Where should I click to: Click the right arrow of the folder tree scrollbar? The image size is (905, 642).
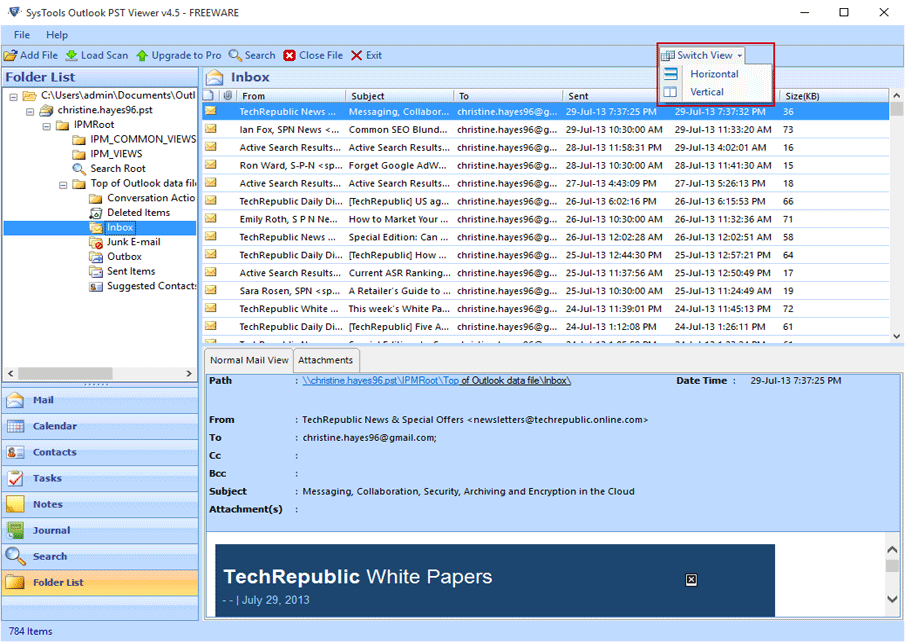pyautogui.click(x=189, y=374)
